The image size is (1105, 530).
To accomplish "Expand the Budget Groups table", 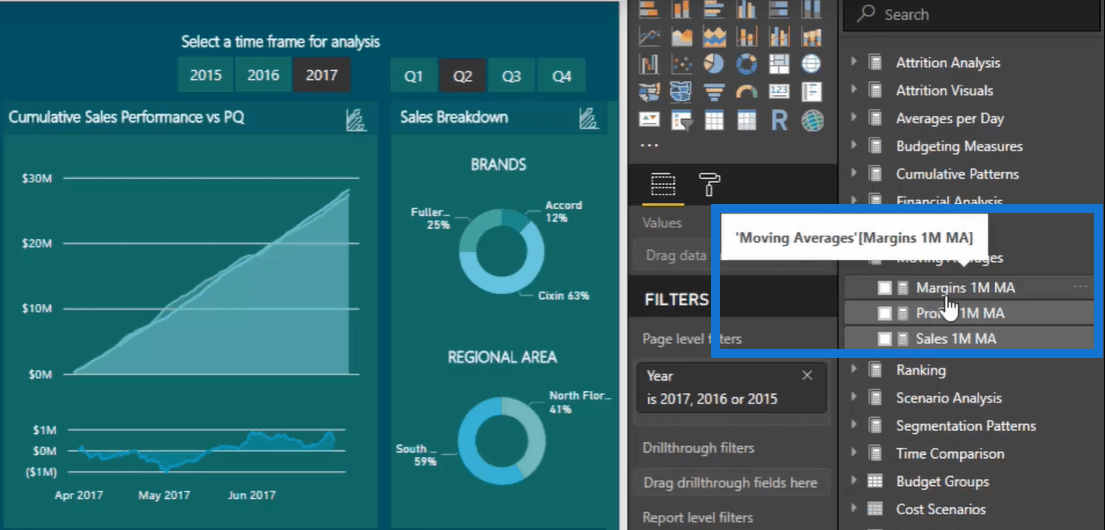I will pyautogui.click(x=853, y=481).
